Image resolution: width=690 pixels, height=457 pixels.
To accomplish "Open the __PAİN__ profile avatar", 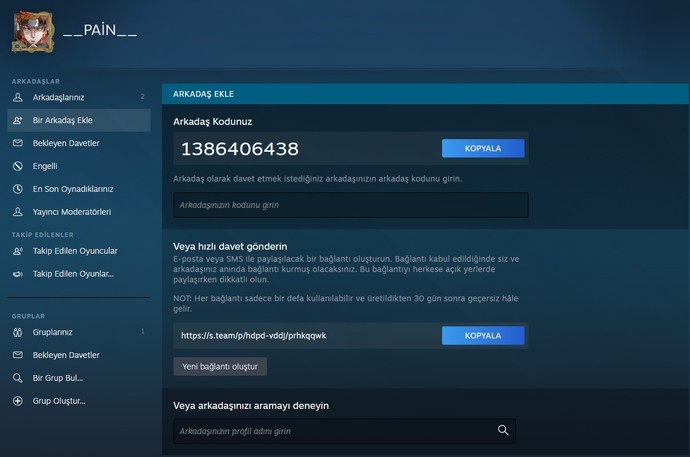I will click(33, 32).
